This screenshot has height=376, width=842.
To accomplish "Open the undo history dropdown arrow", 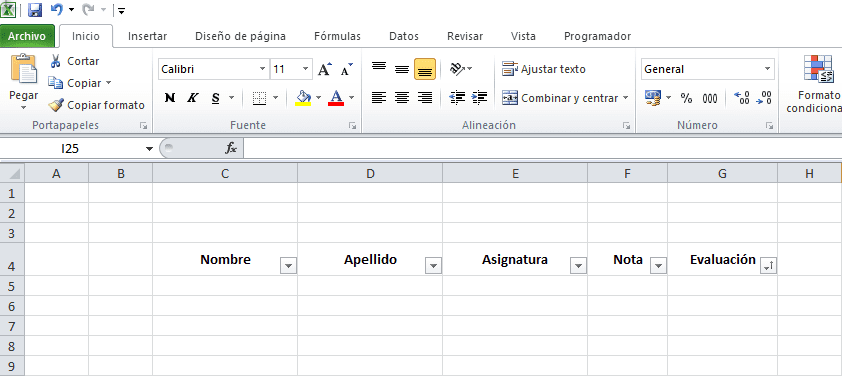I will click(71, 10).
